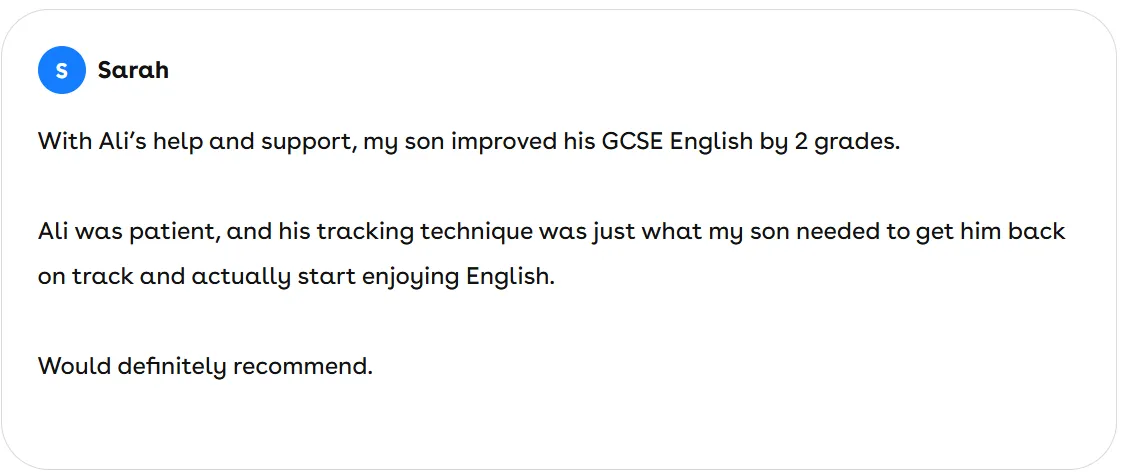This screenshot has height=476, width=1122.
Task: Click Sarah's blue avatar circle
Action: (x=62, y=70)
